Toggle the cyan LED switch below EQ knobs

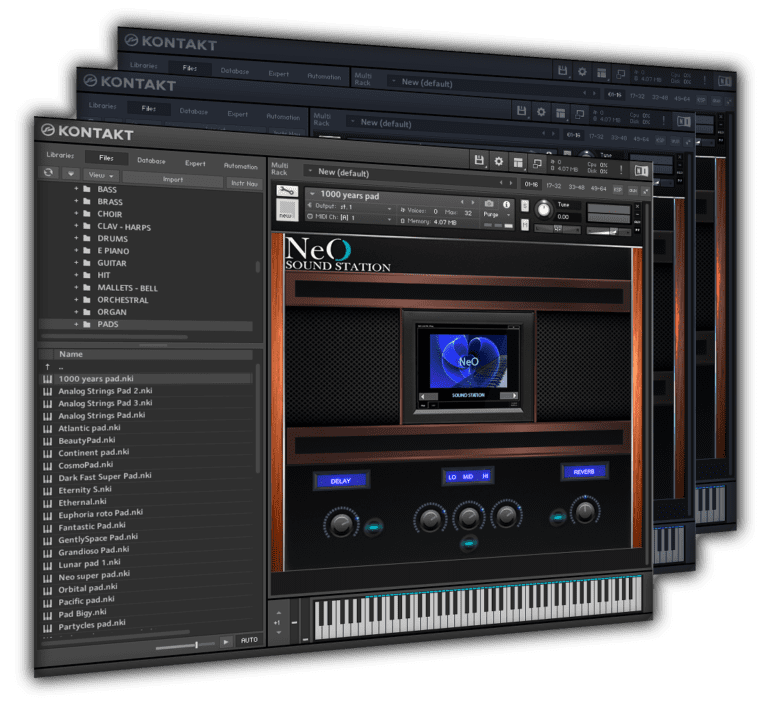pos(469,543)
